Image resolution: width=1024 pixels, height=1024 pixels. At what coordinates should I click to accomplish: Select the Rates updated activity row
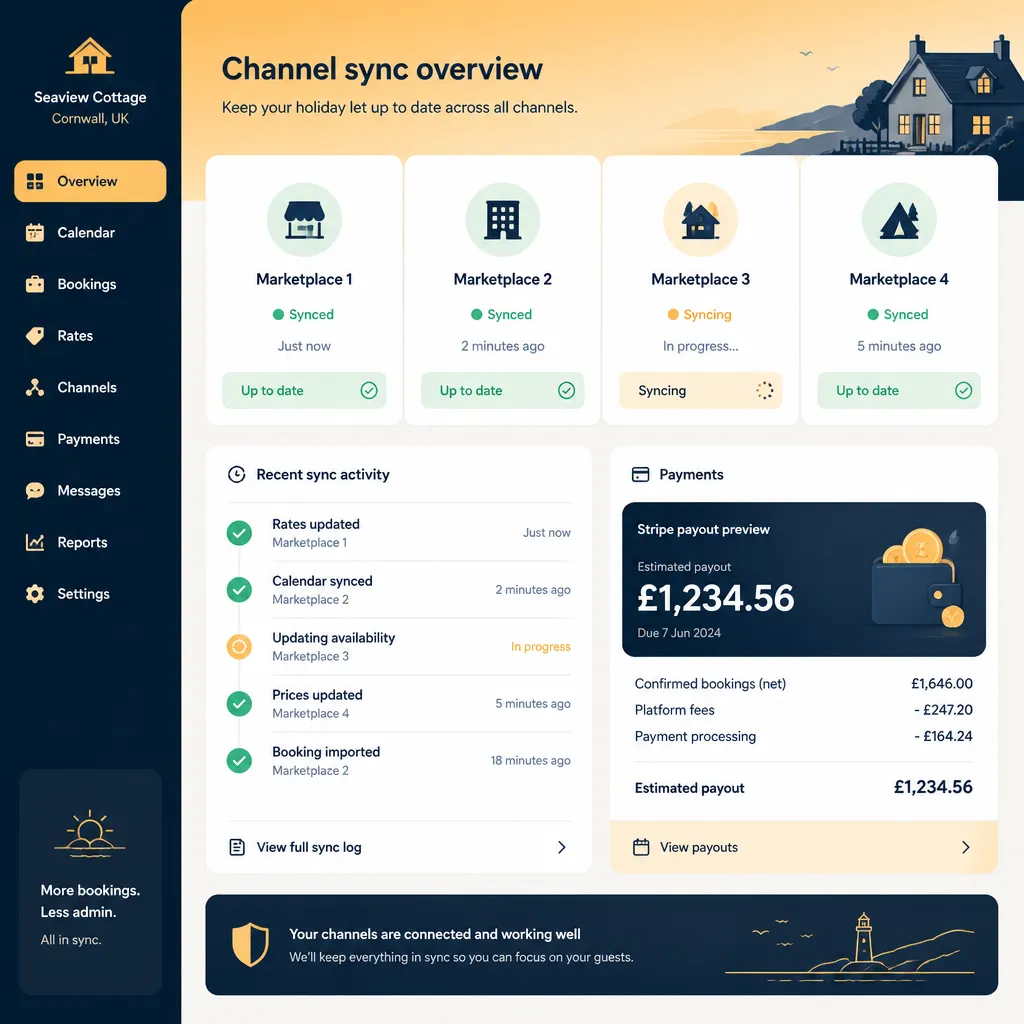coord(399,533)
